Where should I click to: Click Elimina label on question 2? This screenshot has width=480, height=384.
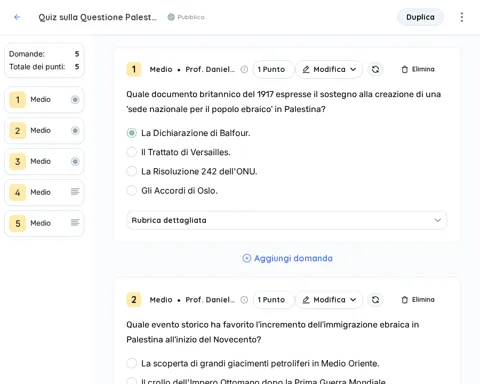point(423,300)
